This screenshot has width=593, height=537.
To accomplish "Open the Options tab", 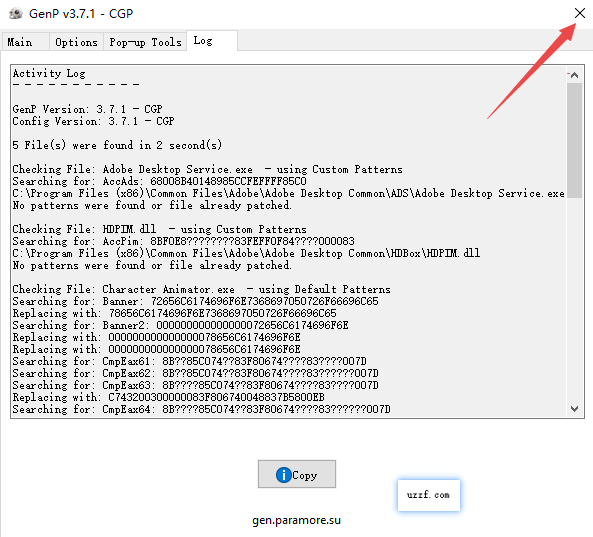I will [x=76, y=42].
